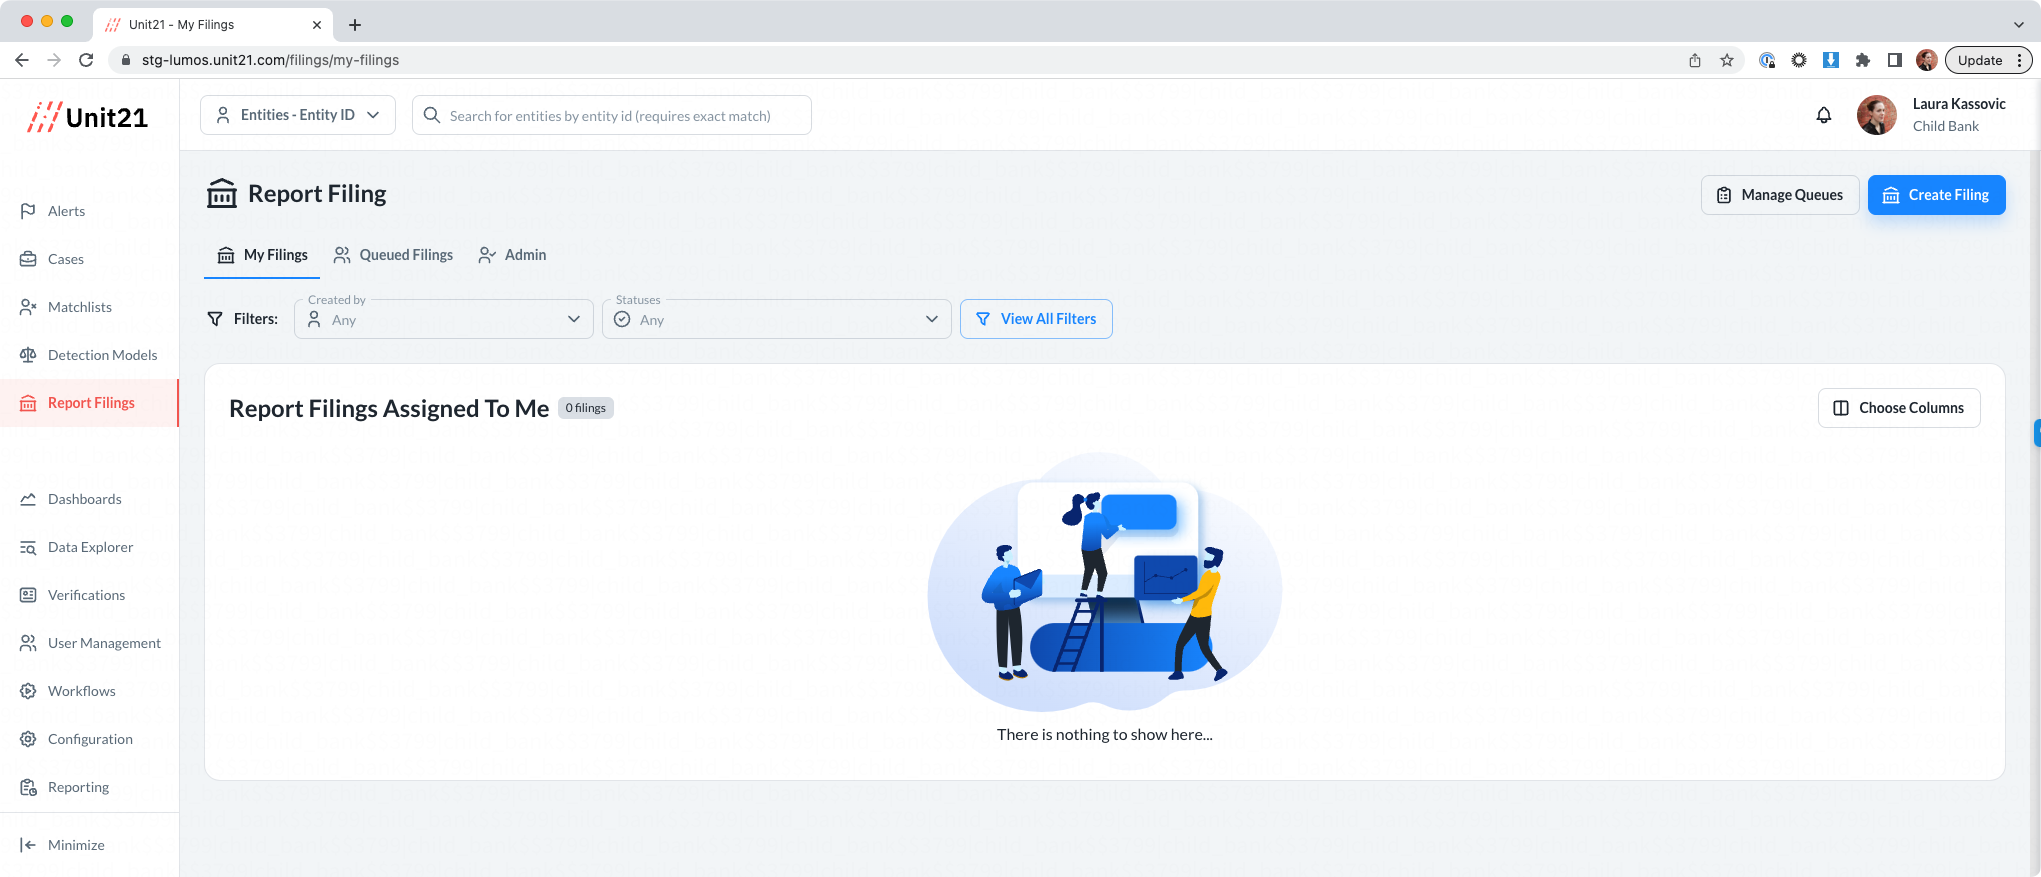The image size is (2041, 877).
Task: Click the empty-state illustration
Action: coord(1104,582)
